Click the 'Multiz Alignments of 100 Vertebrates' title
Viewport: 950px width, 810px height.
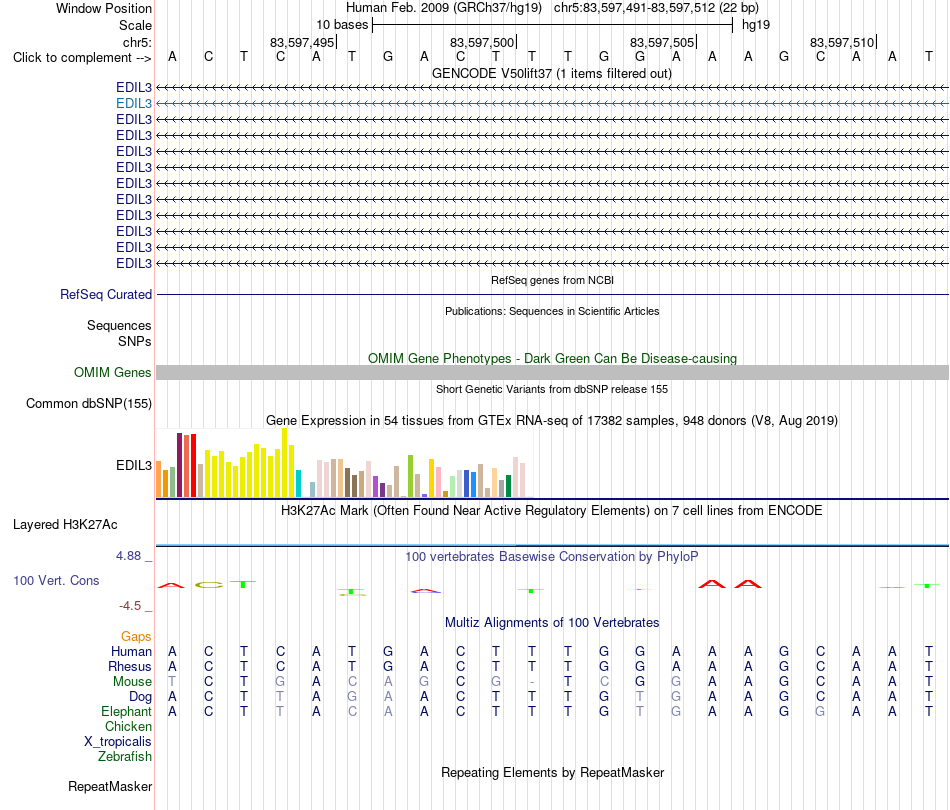point(552,623)
